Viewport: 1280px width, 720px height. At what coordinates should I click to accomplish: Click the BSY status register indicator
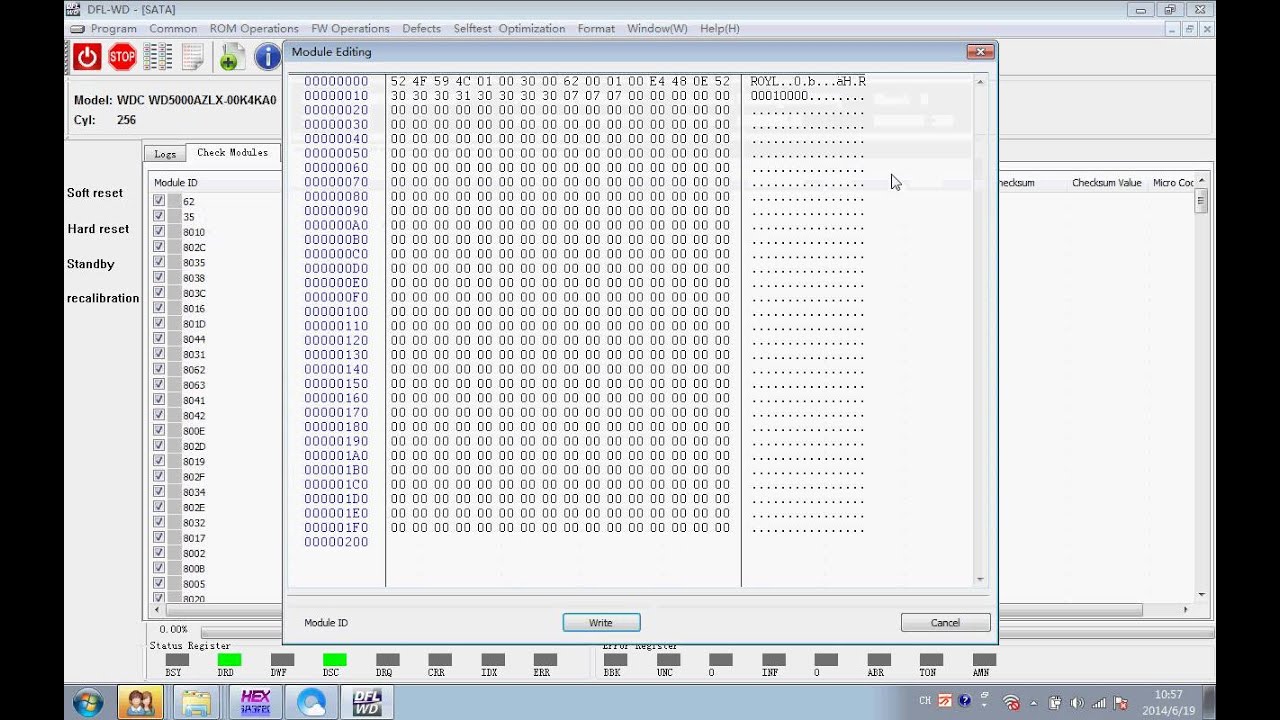[x=177, y=660]
